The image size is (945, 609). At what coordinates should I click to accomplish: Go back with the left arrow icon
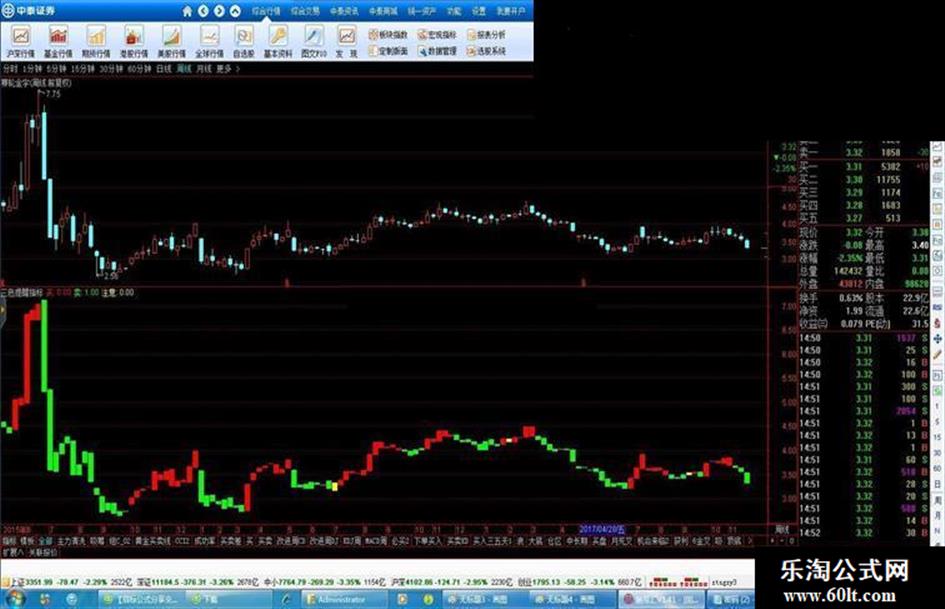coord(204,11)
